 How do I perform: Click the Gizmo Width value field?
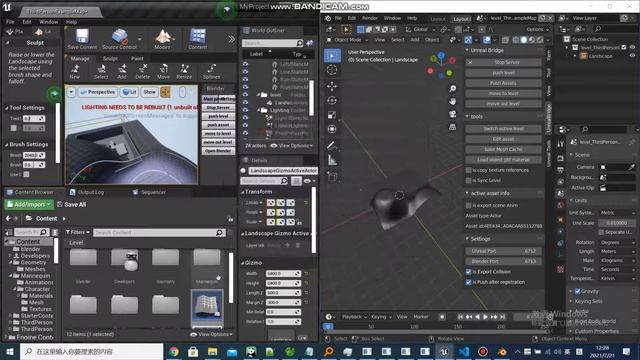(283, 273)
